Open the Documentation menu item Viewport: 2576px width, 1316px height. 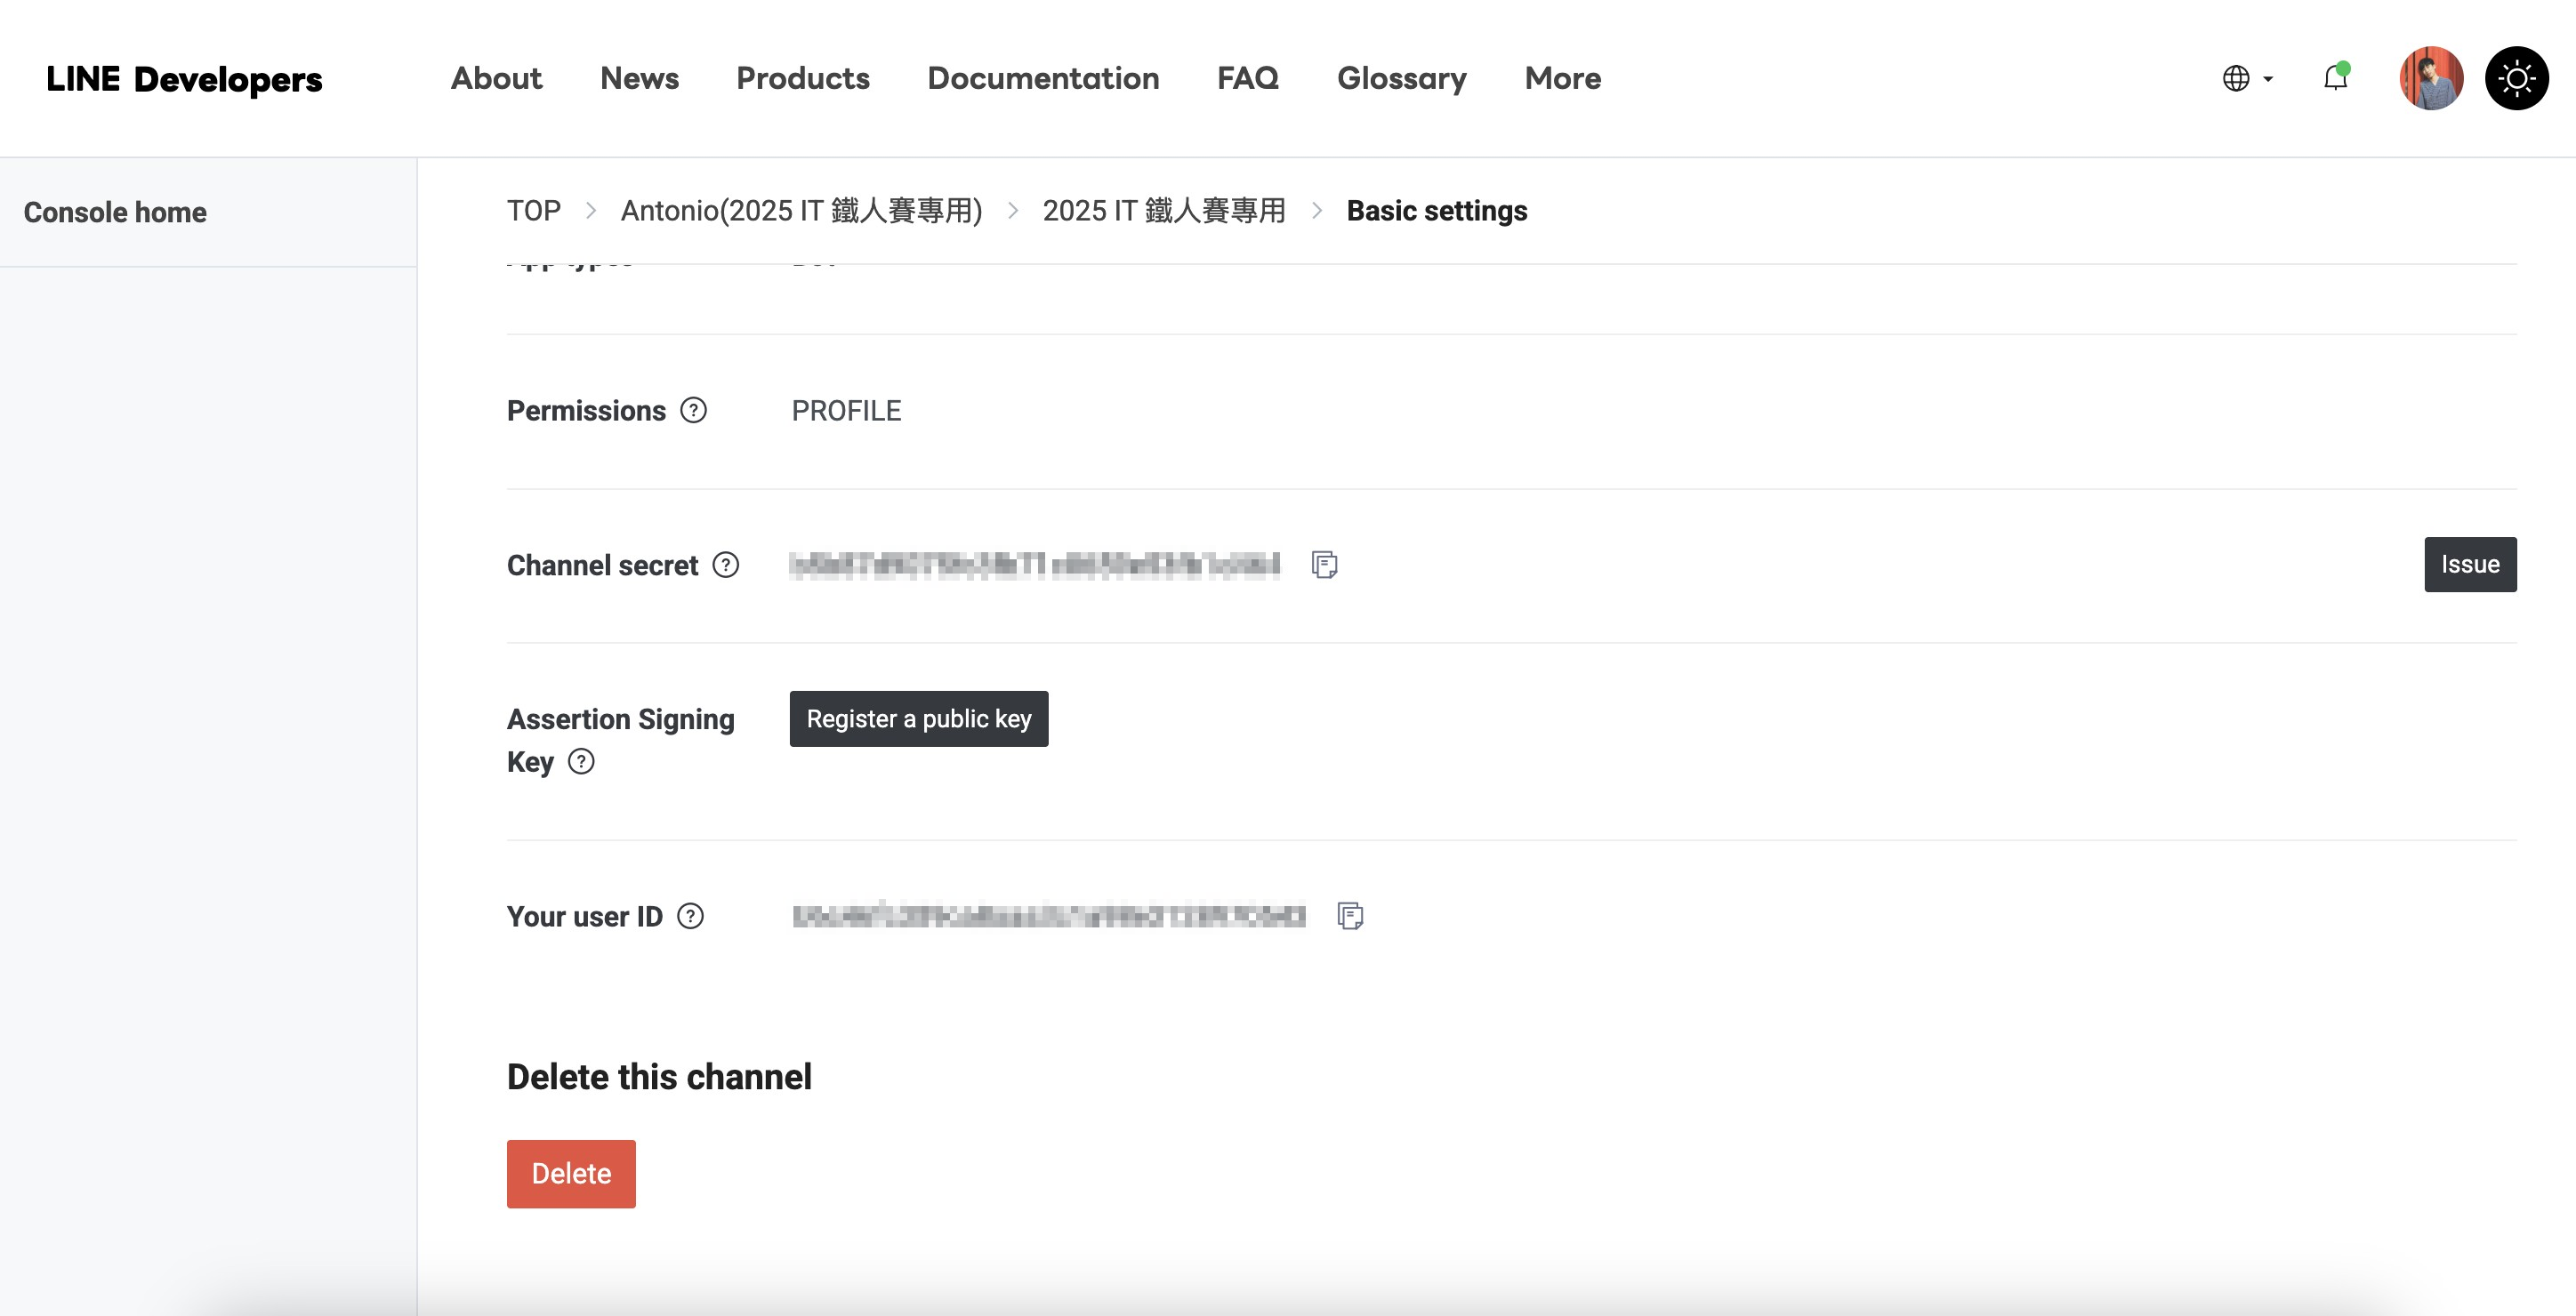pyautogui.click(x=1043, y=78)
